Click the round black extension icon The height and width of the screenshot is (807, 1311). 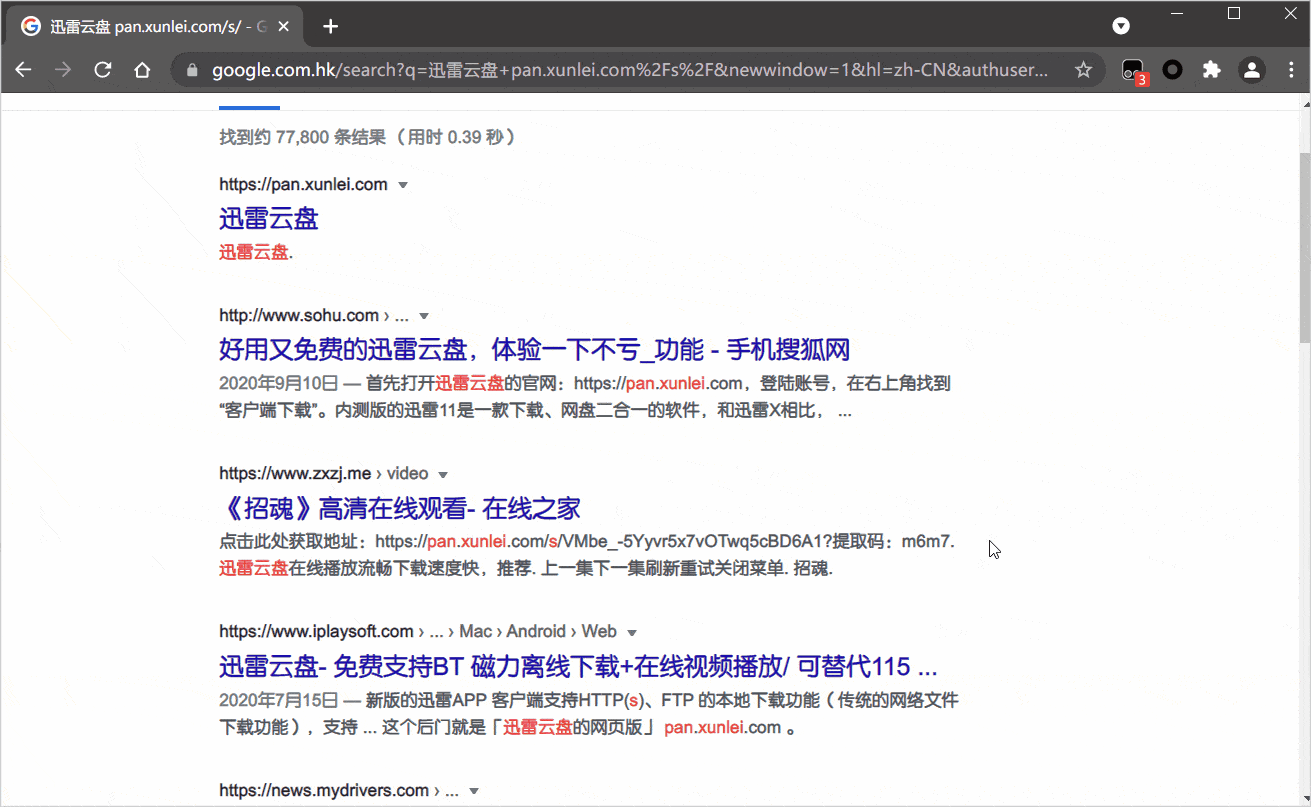pyautogui.click(x=1172, y=70)
